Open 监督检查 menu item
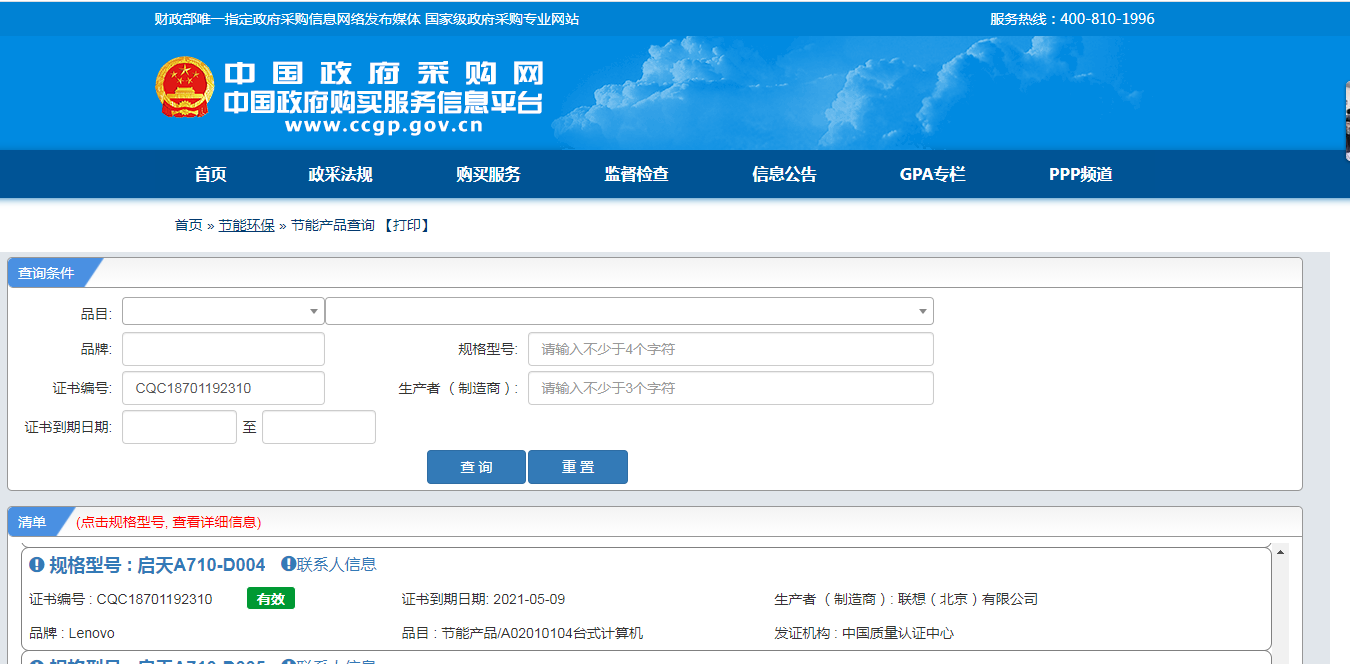The height and width of the screenshot is (664, 1350). pos(636,174)
